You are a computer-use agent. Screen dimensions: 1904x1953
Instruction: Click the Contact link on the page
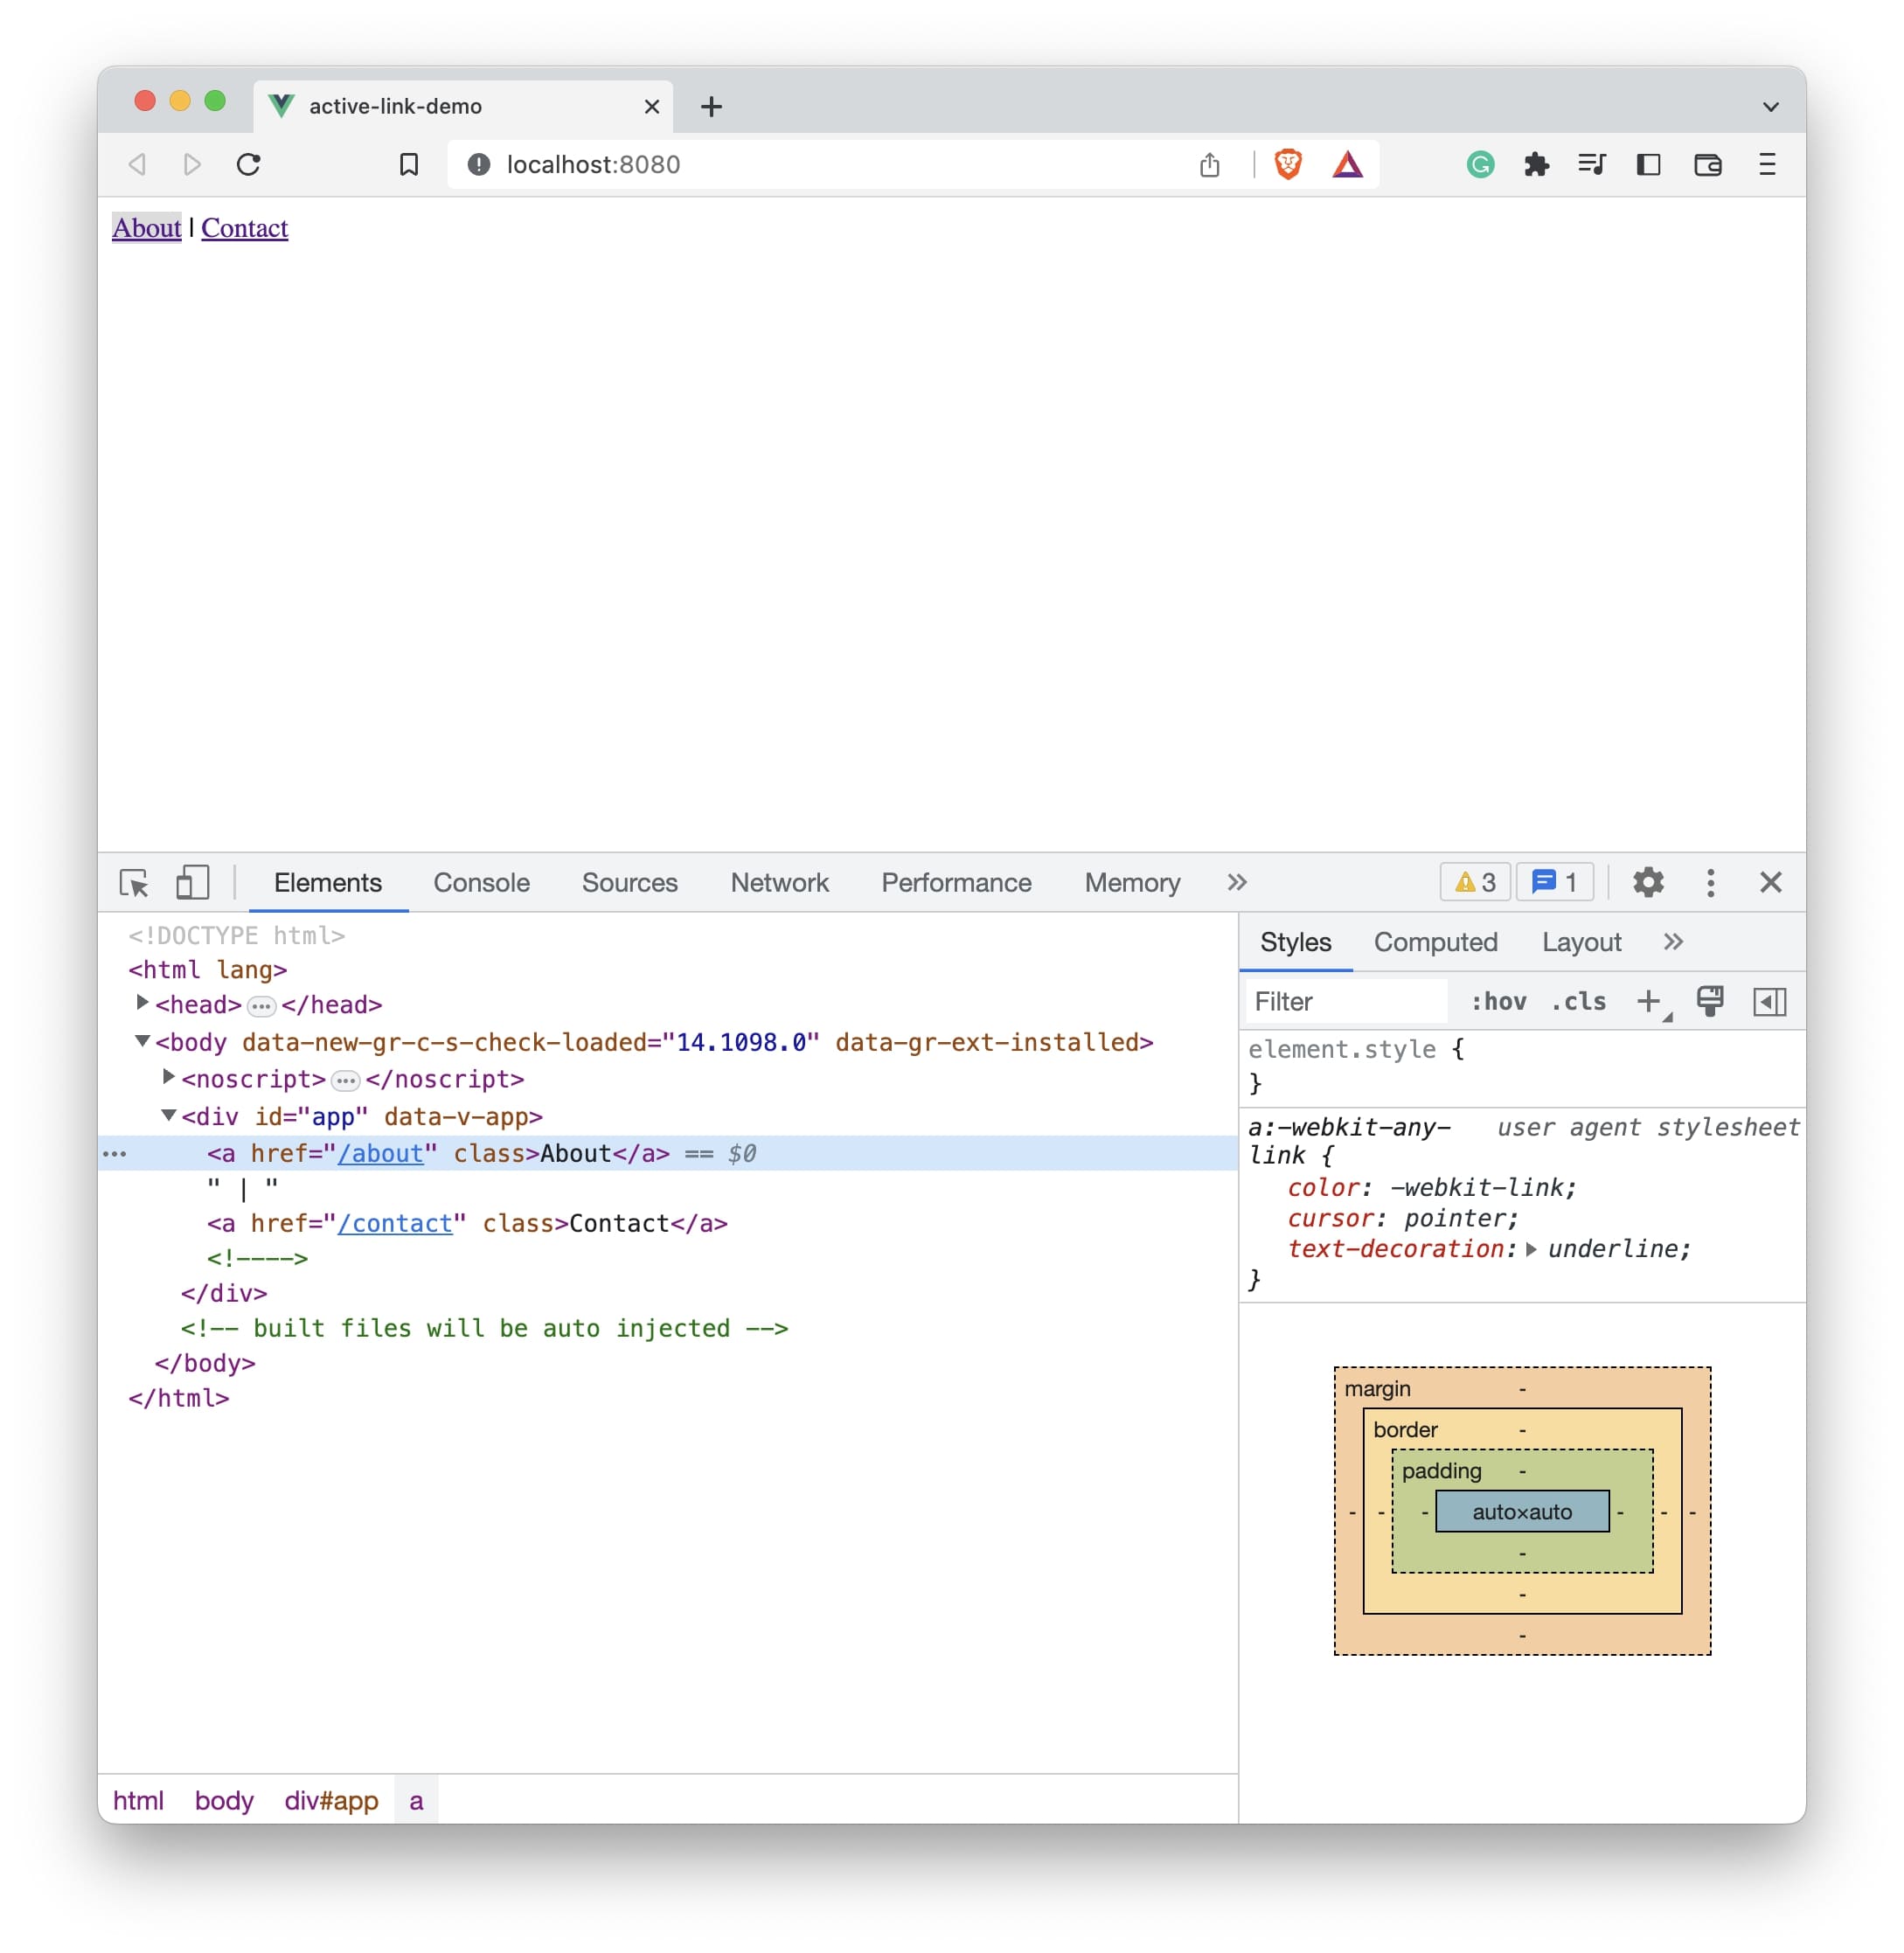[x=244, y=228]
